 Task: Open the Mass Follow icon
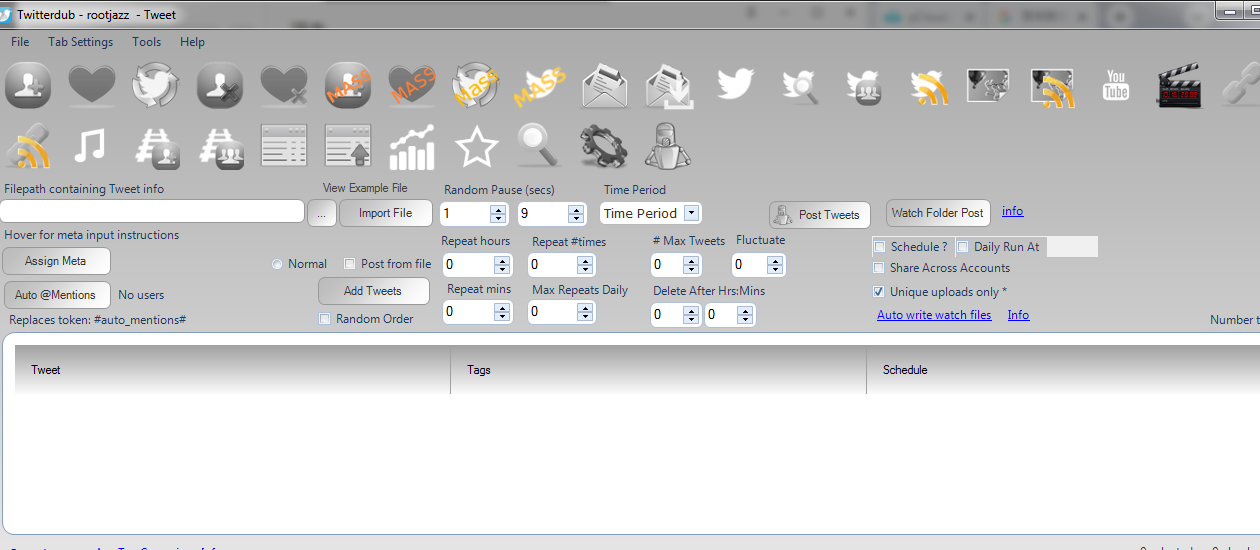pos(348,85)
